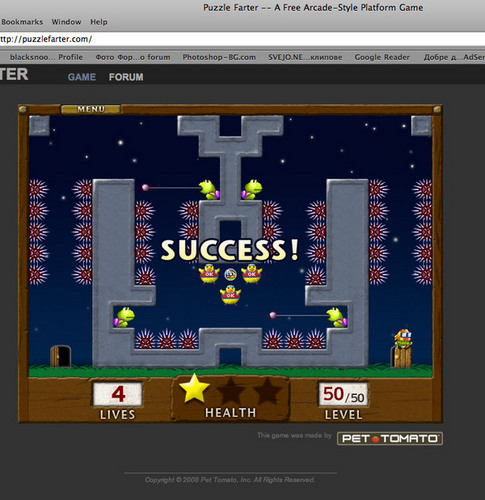The width and height of the screenshot is (485, 500).
Task: Click the upper frog's red tongue ball
Action: 145,187
